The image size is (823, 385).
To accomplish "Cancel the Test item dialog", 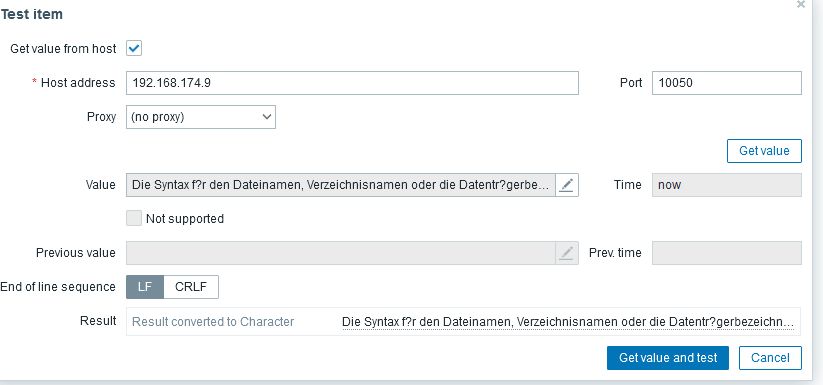I will pyautogui.click(x=770, y=358).
